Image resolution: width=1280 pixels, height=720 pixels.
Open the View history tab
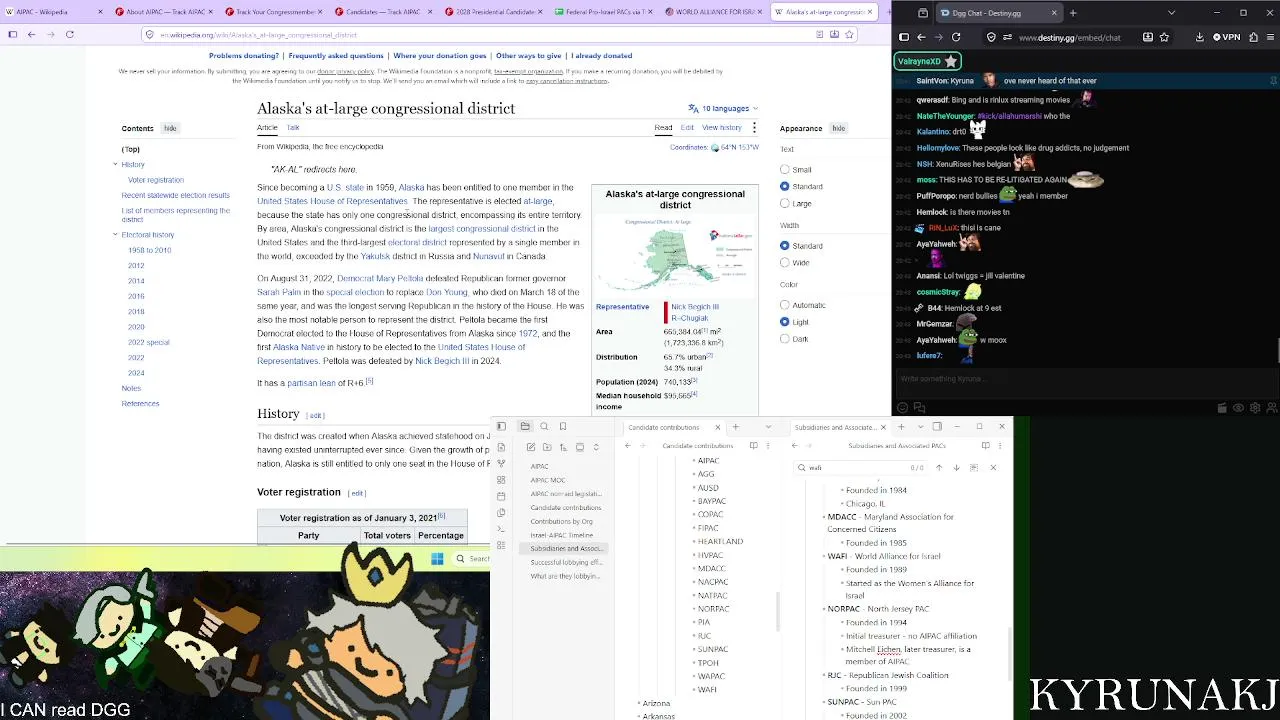point(722,128)
